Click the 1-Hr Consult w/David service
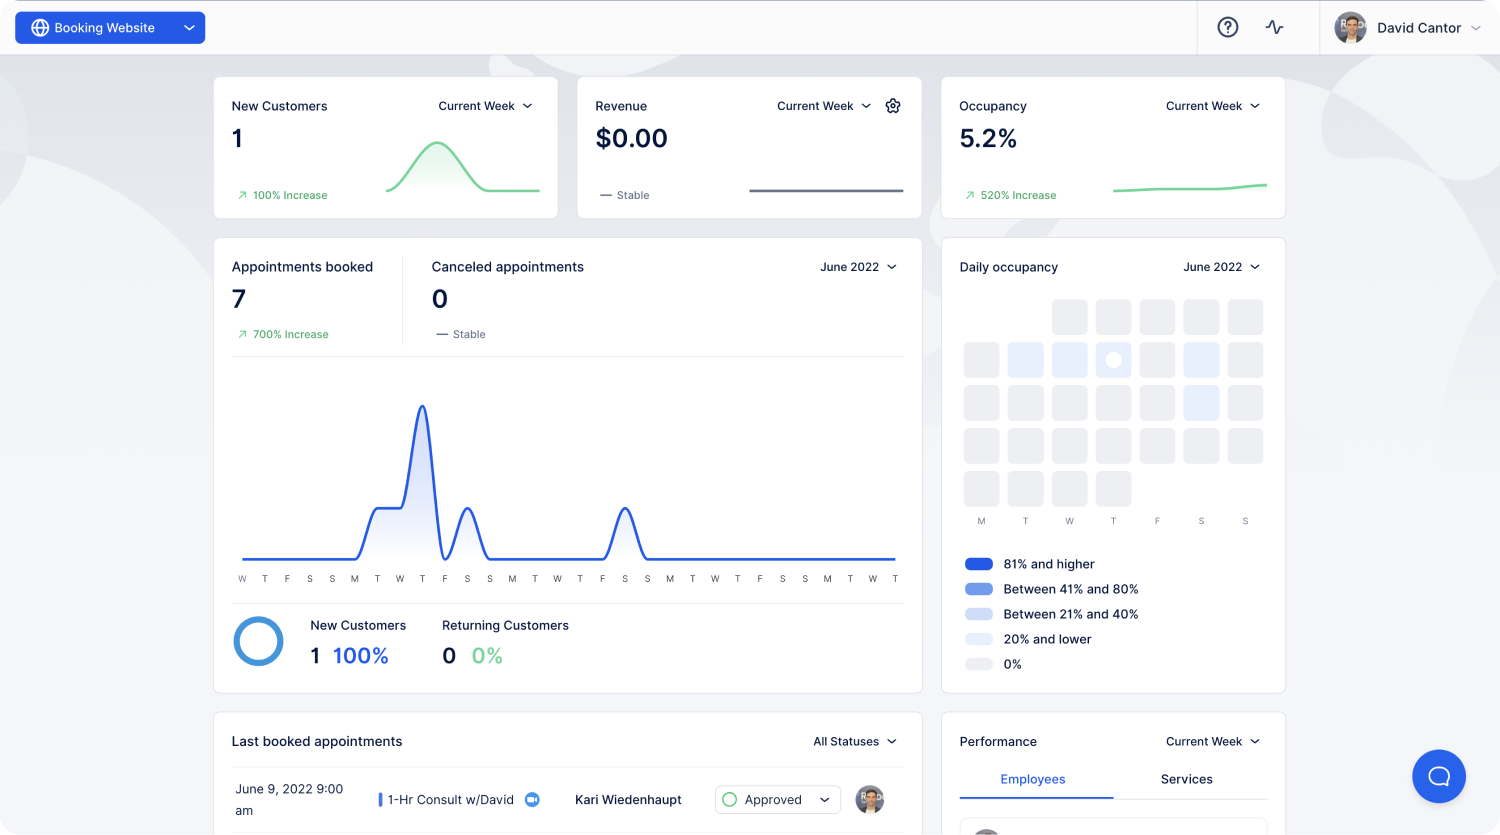This screenshot has width=1500, height=835. (451, 800)
